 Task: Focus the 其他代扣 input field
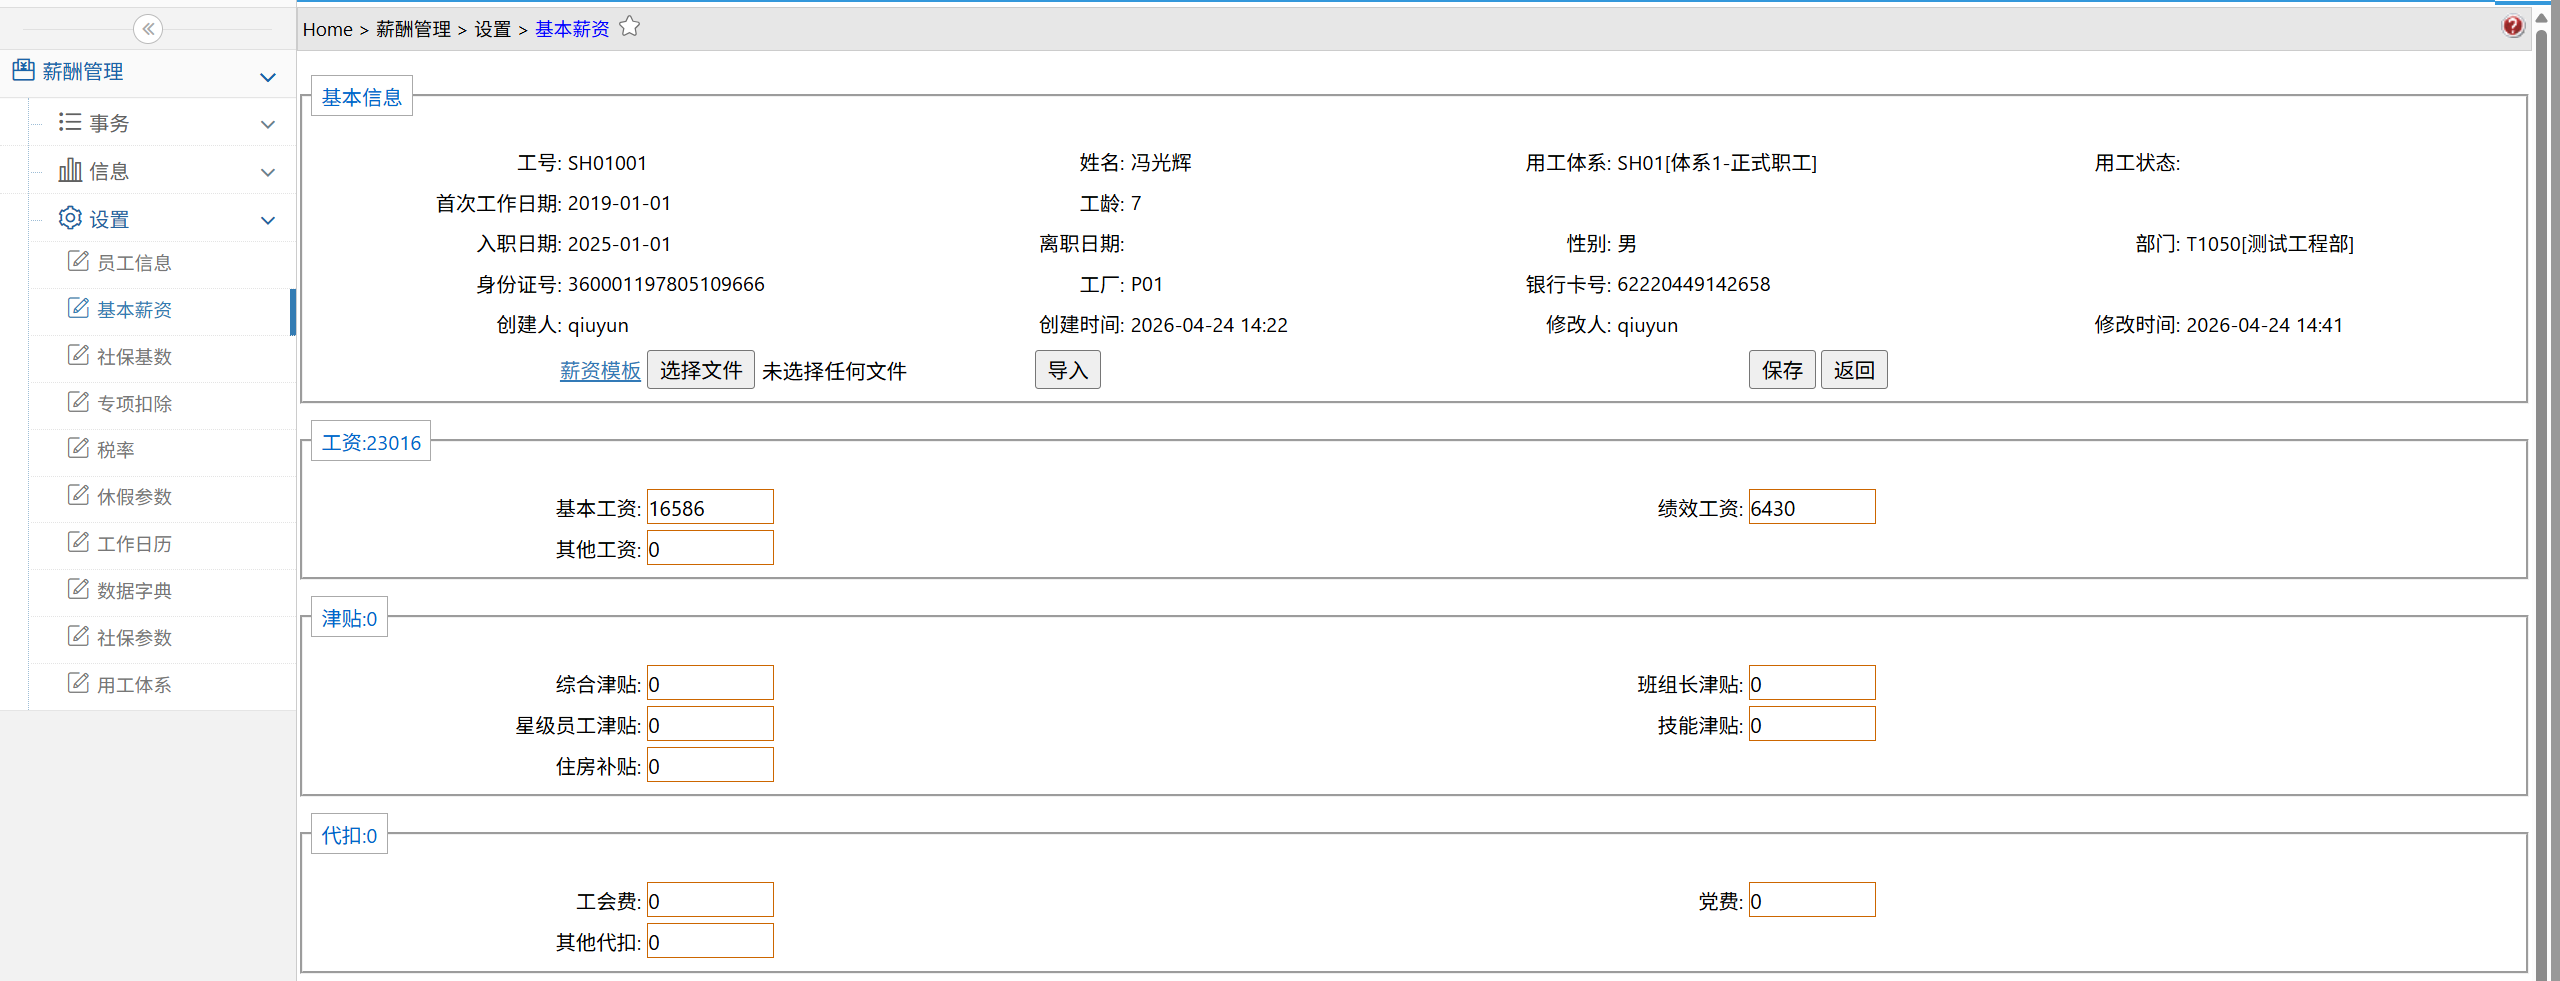coord(710,941)
